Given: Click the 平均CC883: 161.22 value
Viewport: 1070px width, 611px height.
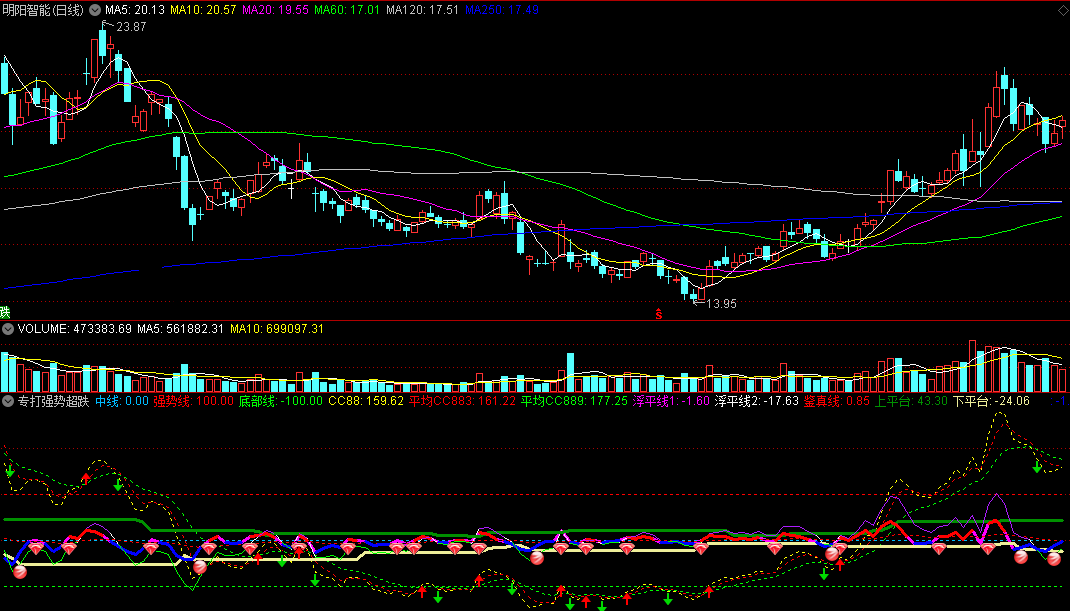Looking at the screenshot, I should tap(462, 401).
